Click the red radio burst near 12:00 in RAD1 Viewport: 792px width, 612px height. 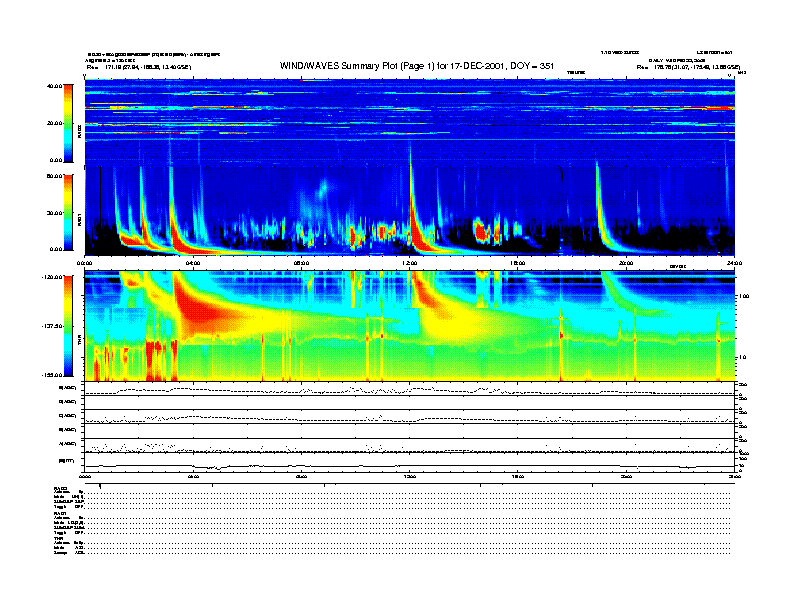pyautogui.click(x=417, y=232)
